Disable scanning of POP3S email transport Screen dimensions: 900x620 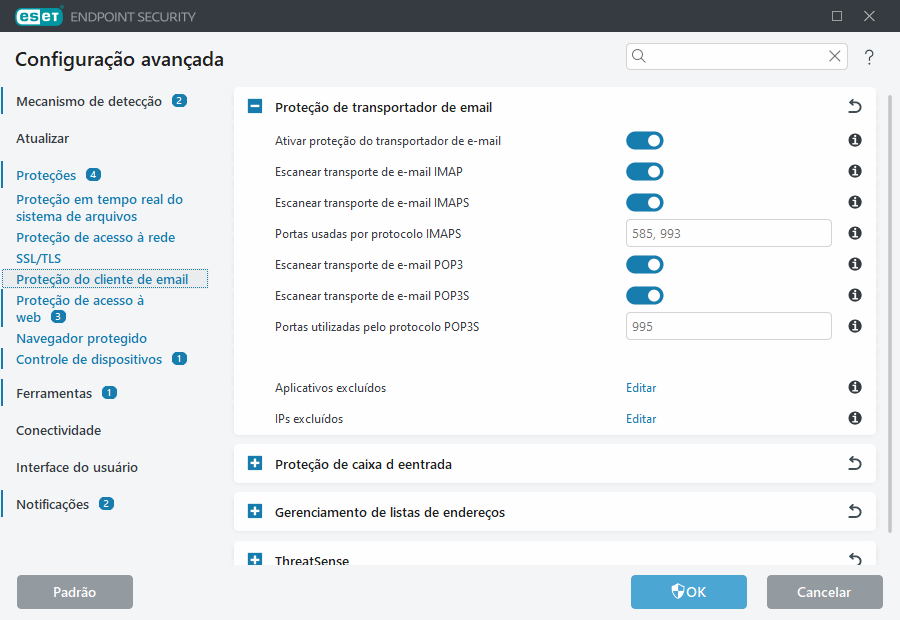645,295
